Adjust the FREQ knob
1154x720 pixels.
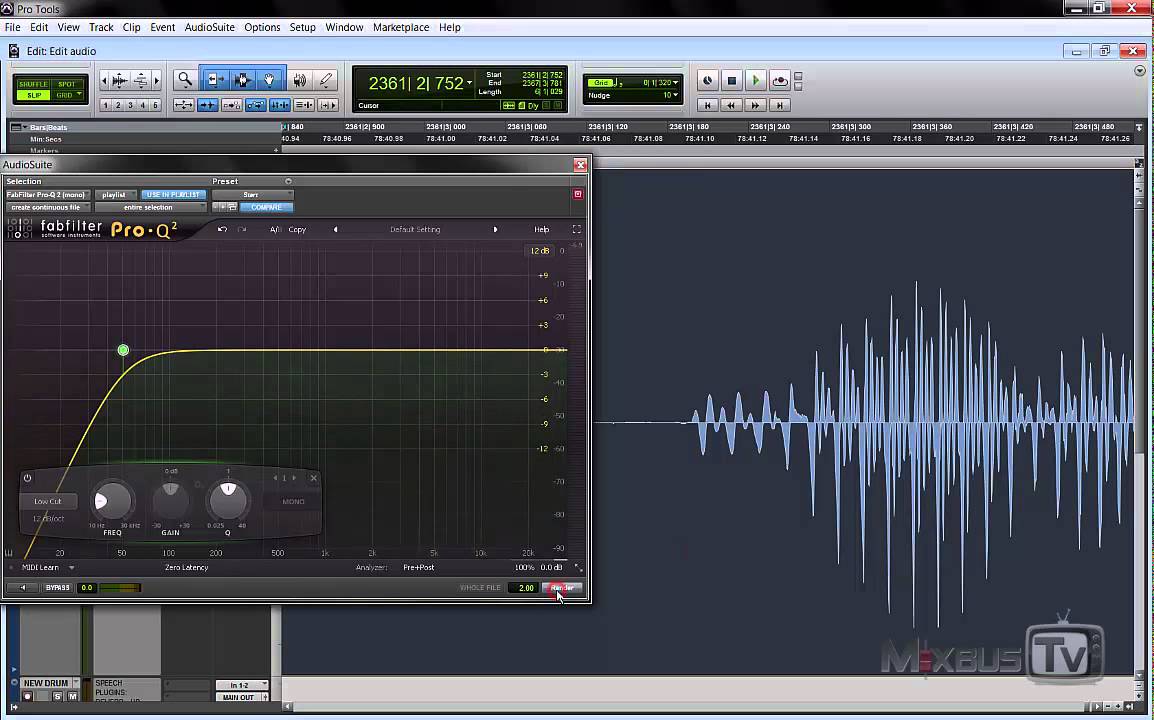[112, 501]
